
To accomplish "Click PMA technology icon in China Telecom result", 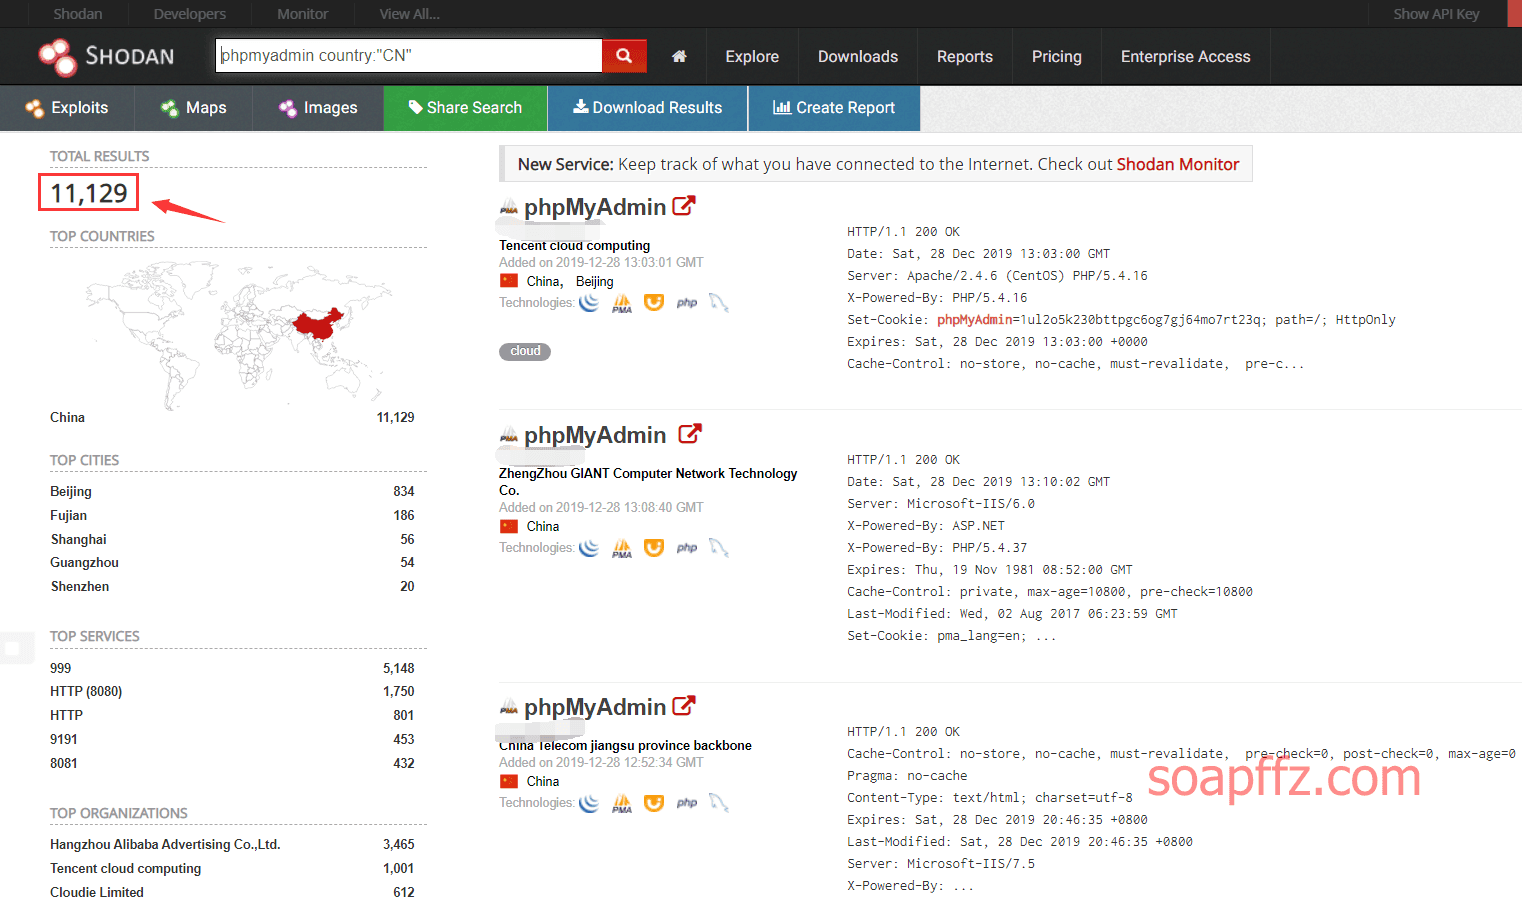I will click(x=622, y=803).
